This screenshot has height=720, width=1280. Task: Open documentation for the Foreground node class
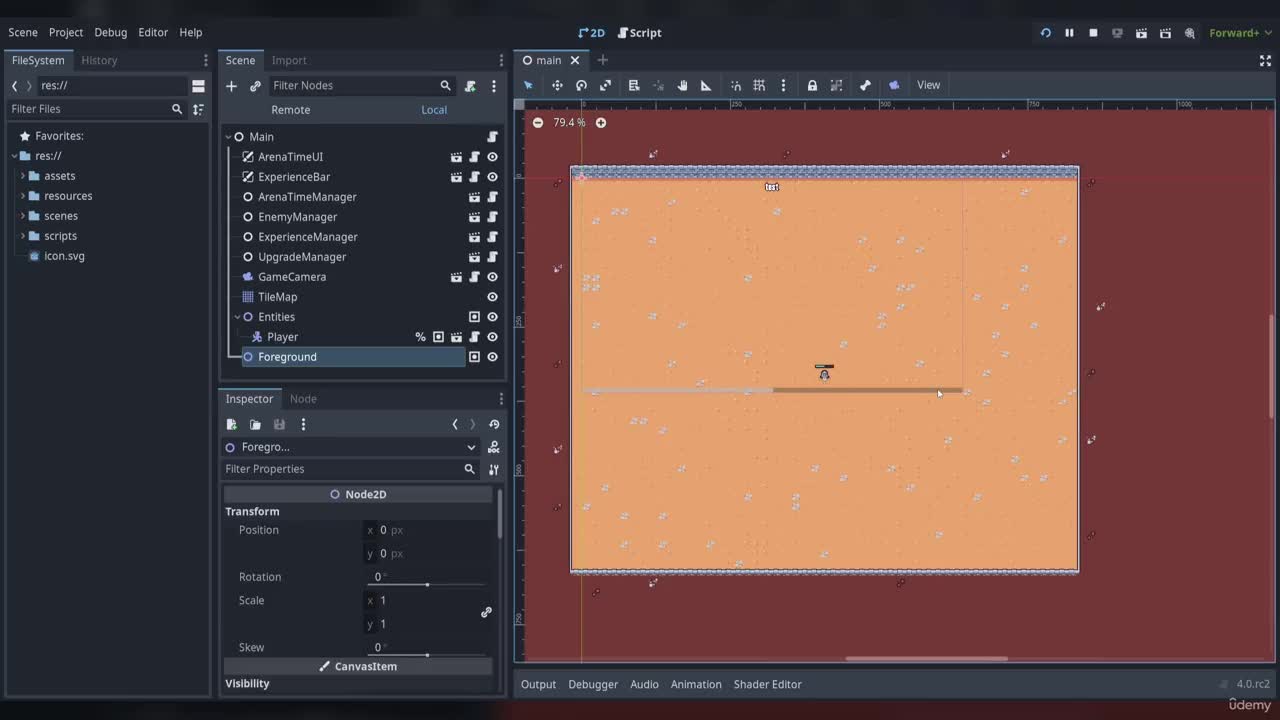point(494,447)
